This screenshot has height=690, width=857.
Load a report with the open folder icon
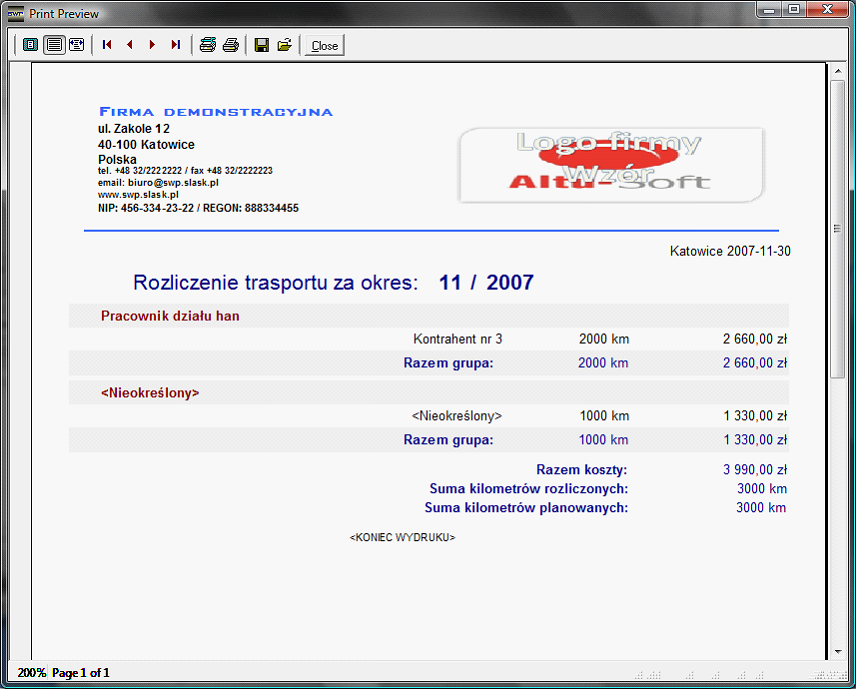tap(284, 45)
